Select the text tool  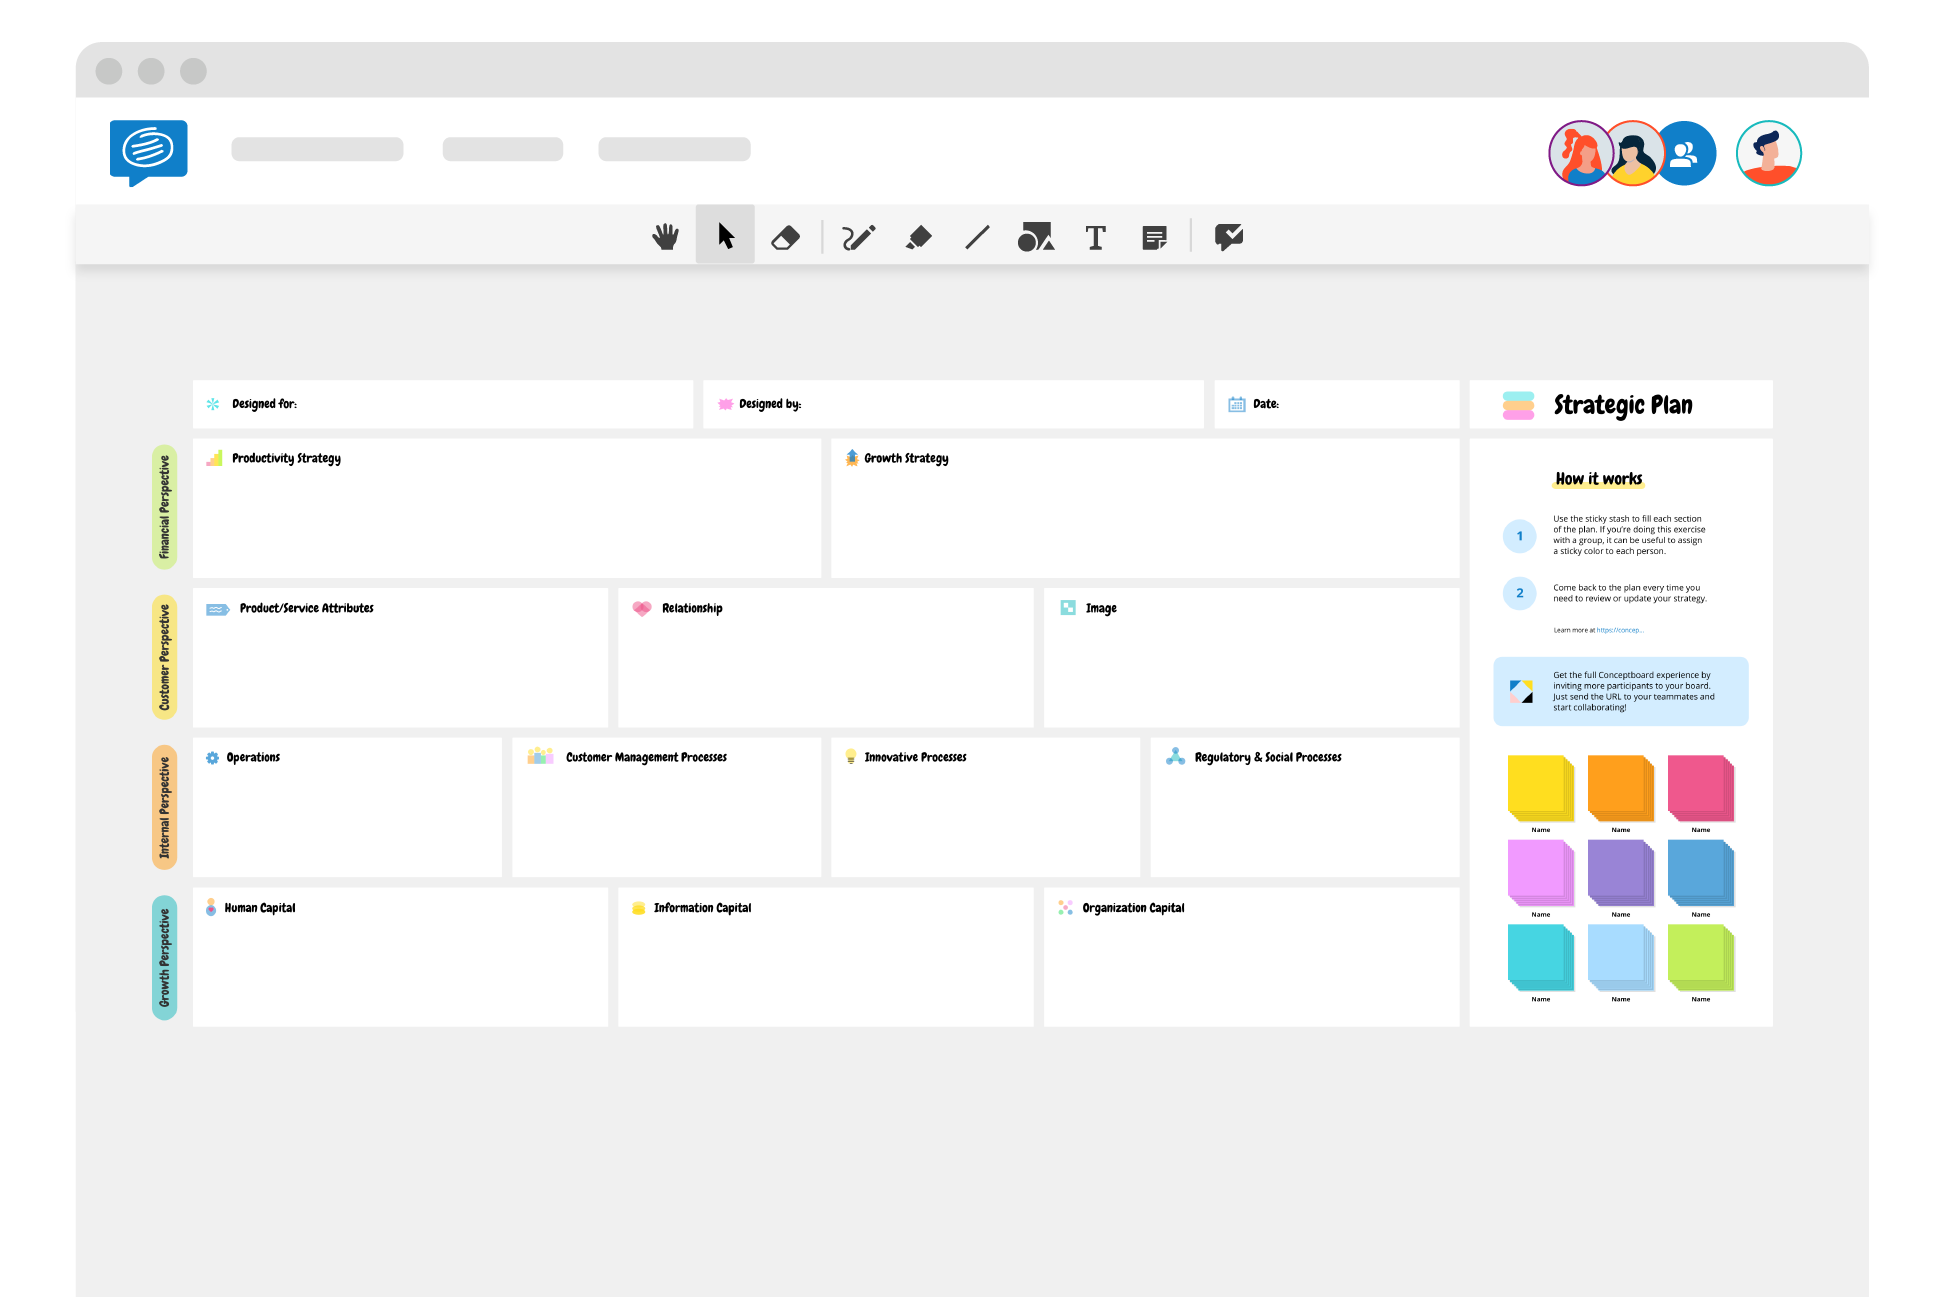click(x=1098, y=236)
